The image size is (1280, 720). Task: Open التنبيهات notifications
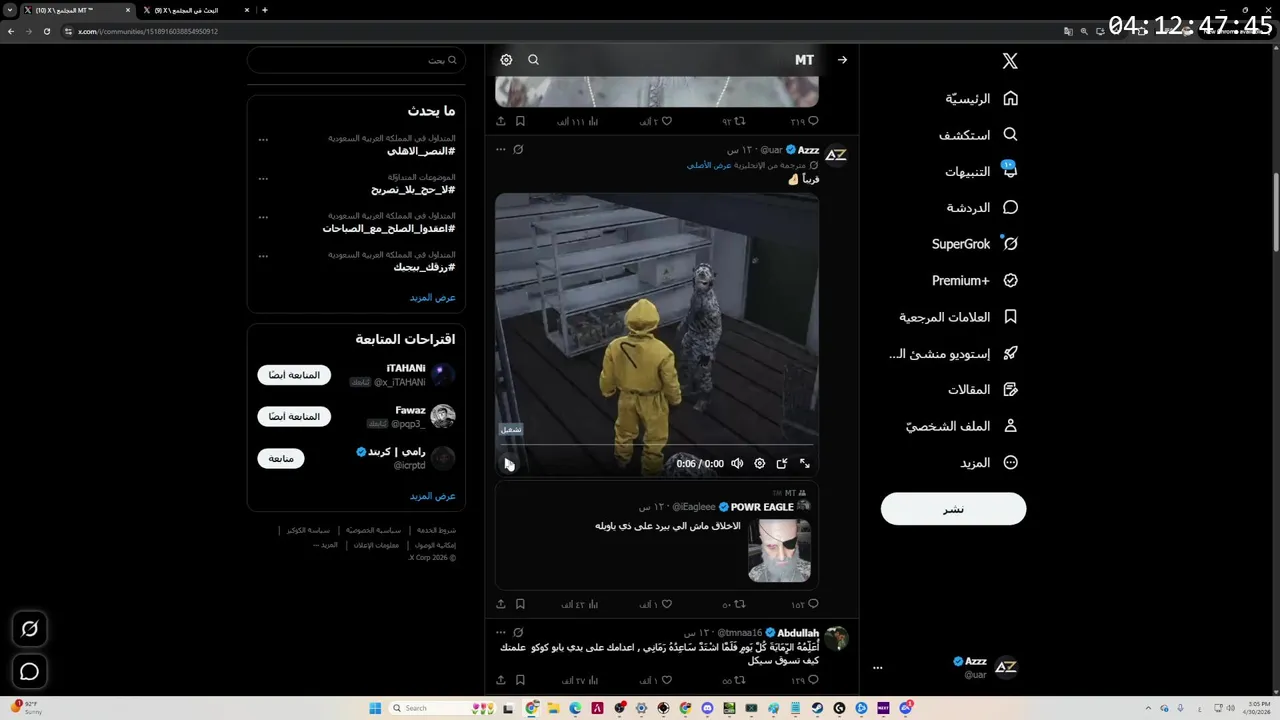(x=981, y=171)
